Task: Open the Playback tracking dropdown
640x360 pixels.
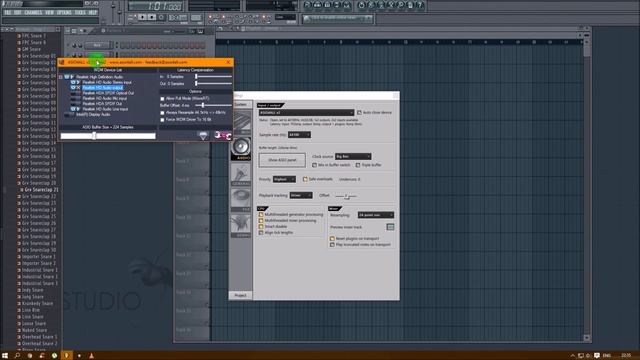Action: point(301,196)
